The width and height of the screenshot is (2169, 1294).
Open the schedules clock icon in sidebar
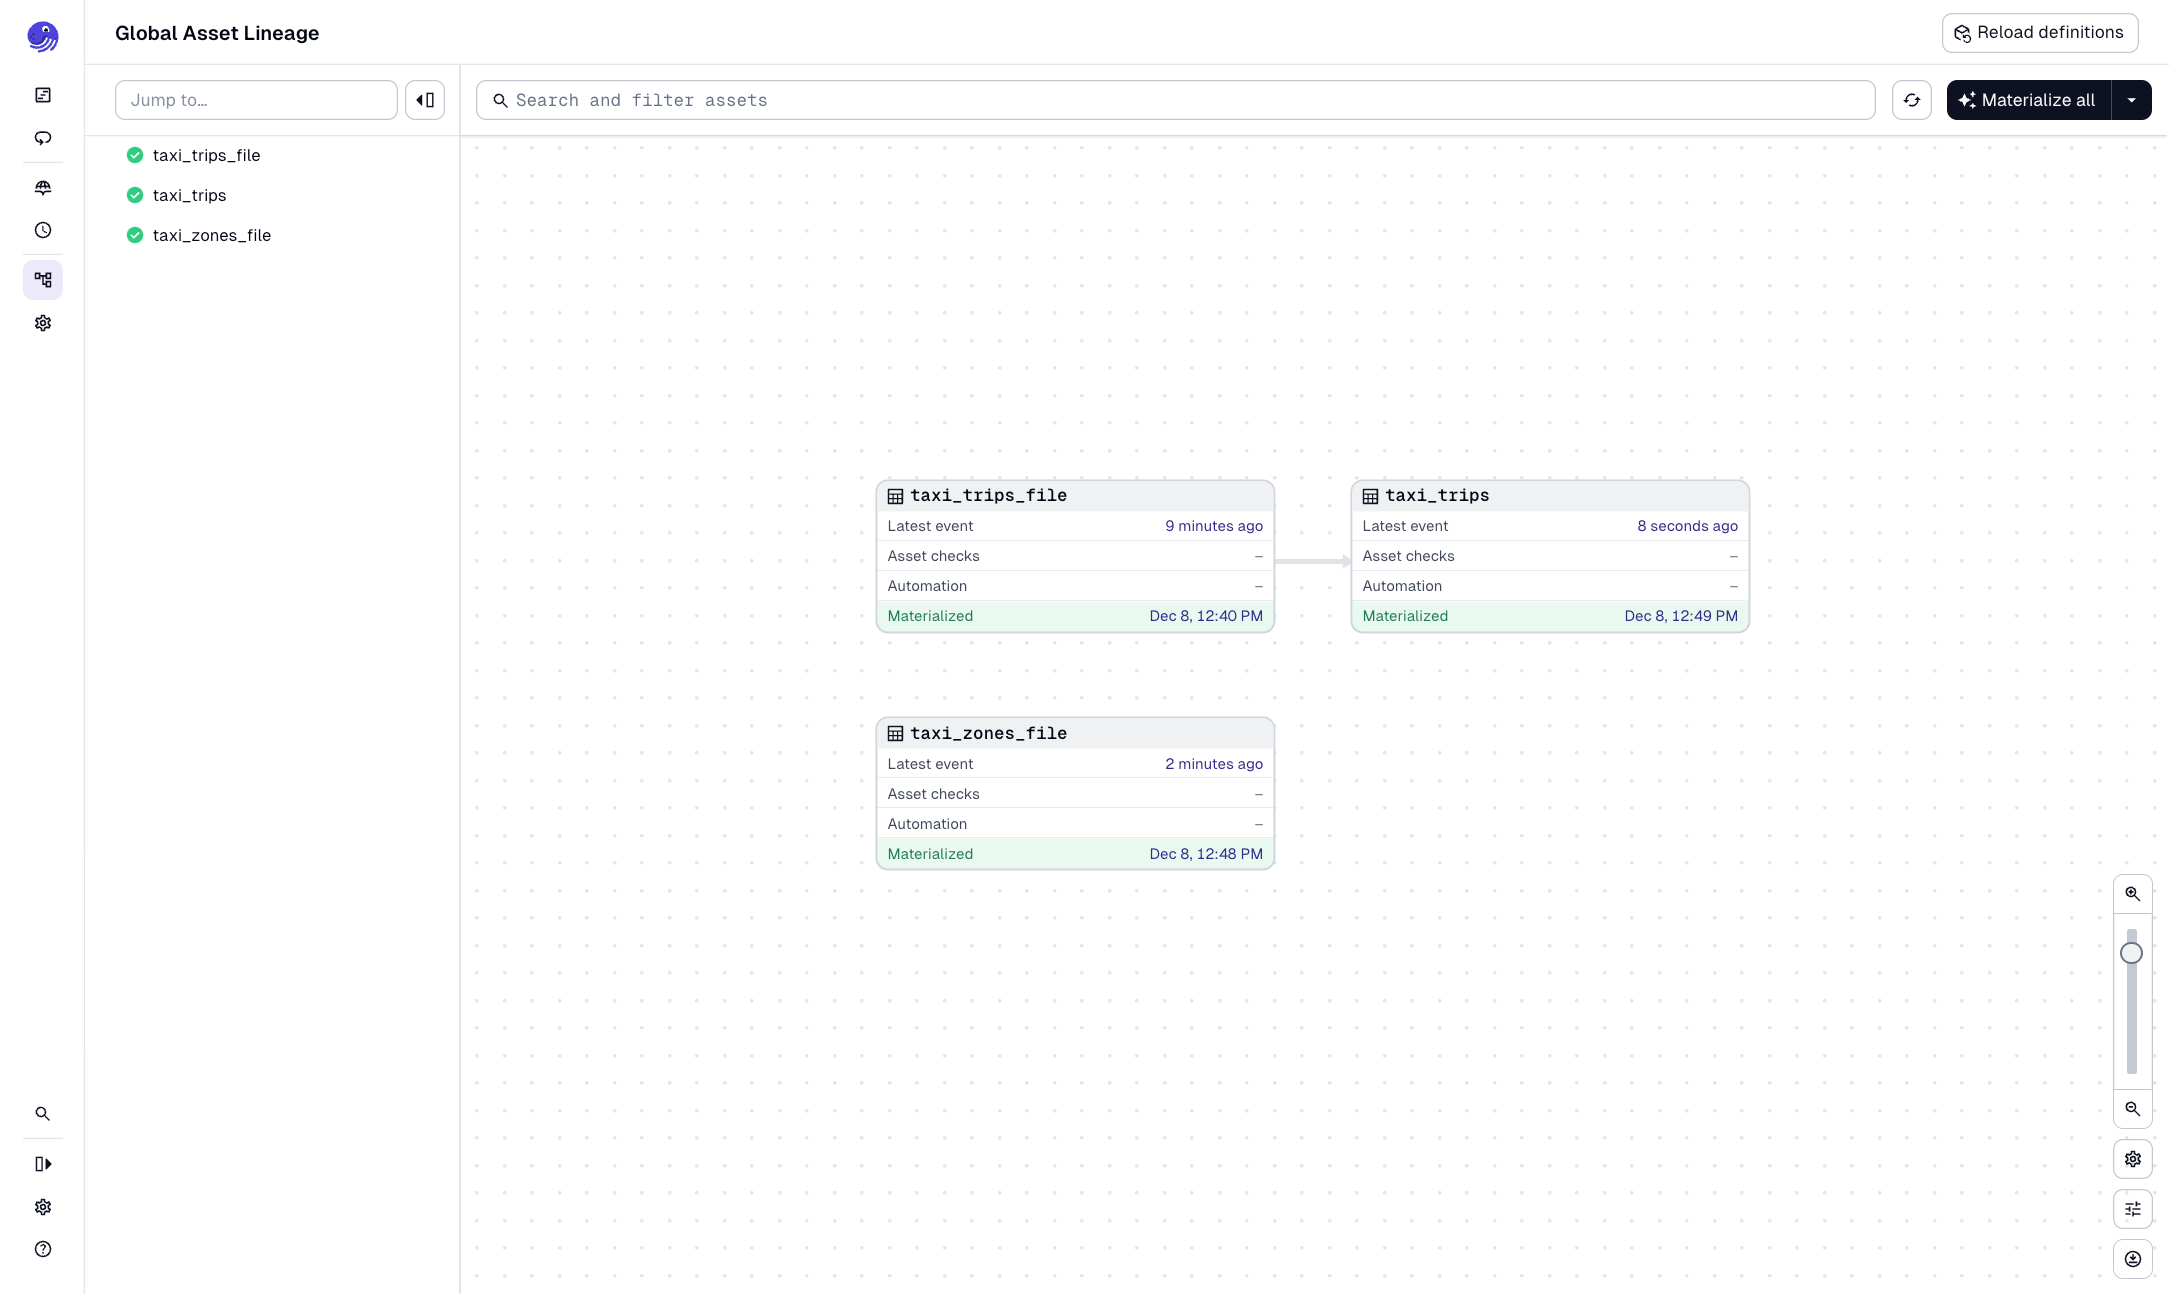point(43,229)
